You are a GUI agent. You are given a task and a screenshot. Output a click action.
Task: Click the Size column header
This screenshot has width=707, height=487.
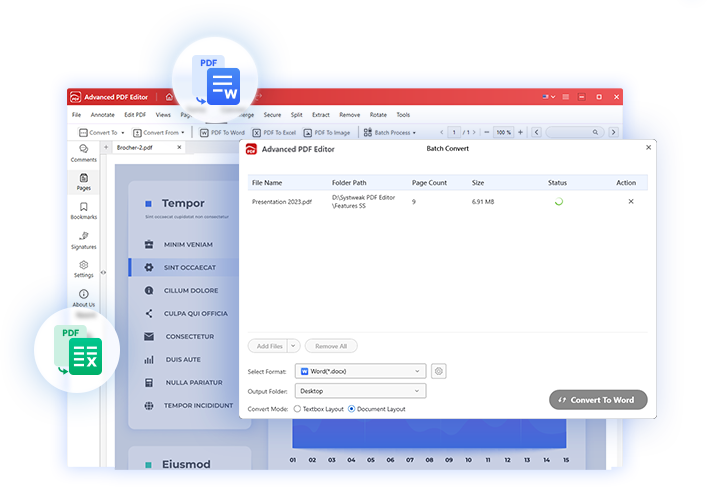tap(478, 183)
